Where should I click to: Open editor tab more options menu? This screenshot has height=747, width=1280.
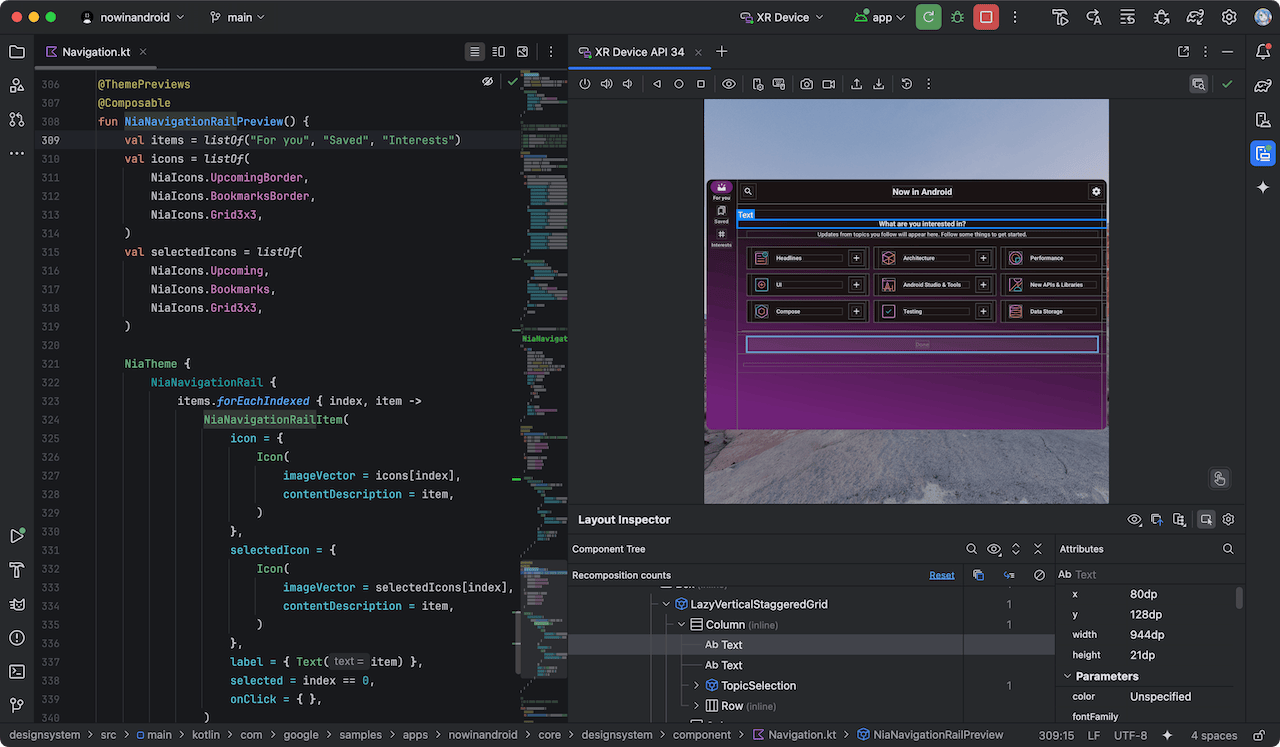click(x=551, y=52)
